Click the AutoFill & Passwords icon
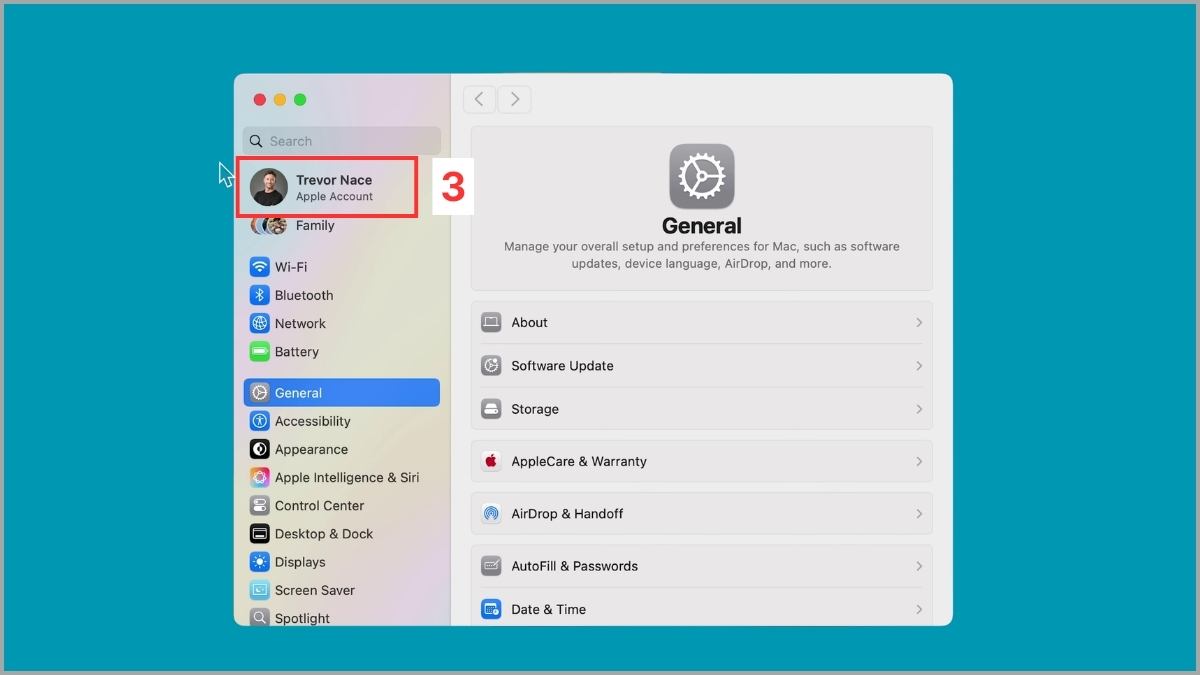Viewport: 1200px width, 675px height. [491, 566]
